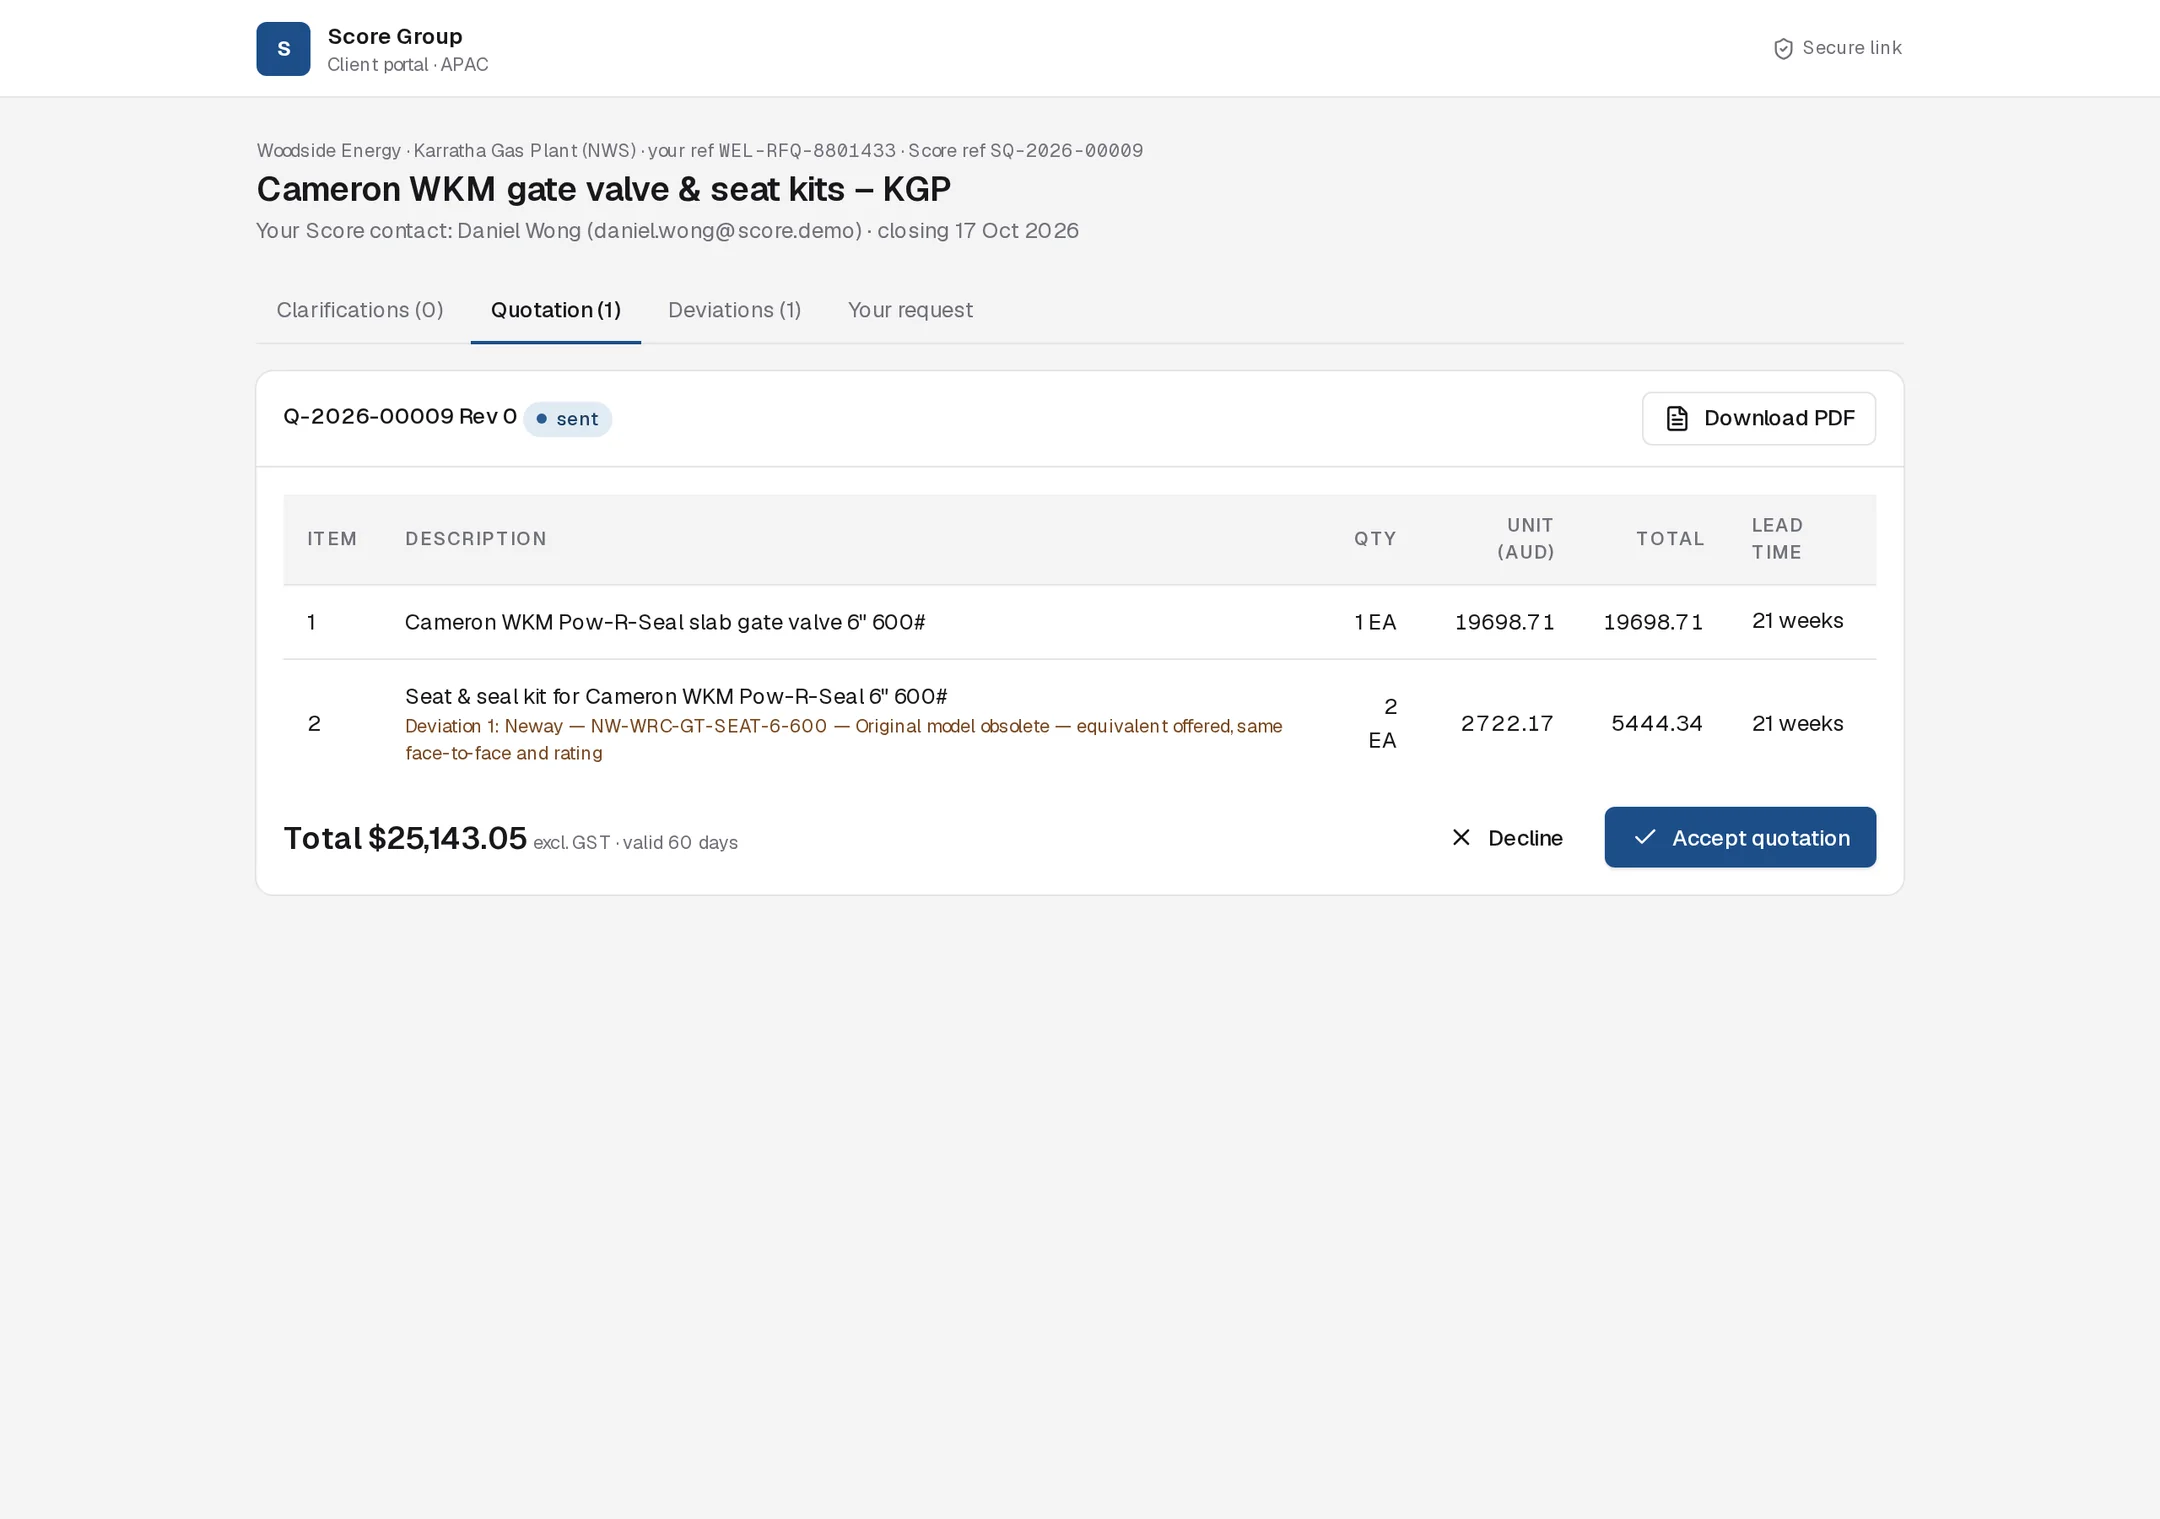Click the Score Group S logo
The image size is (2160, 1519).
coord(283,49)
